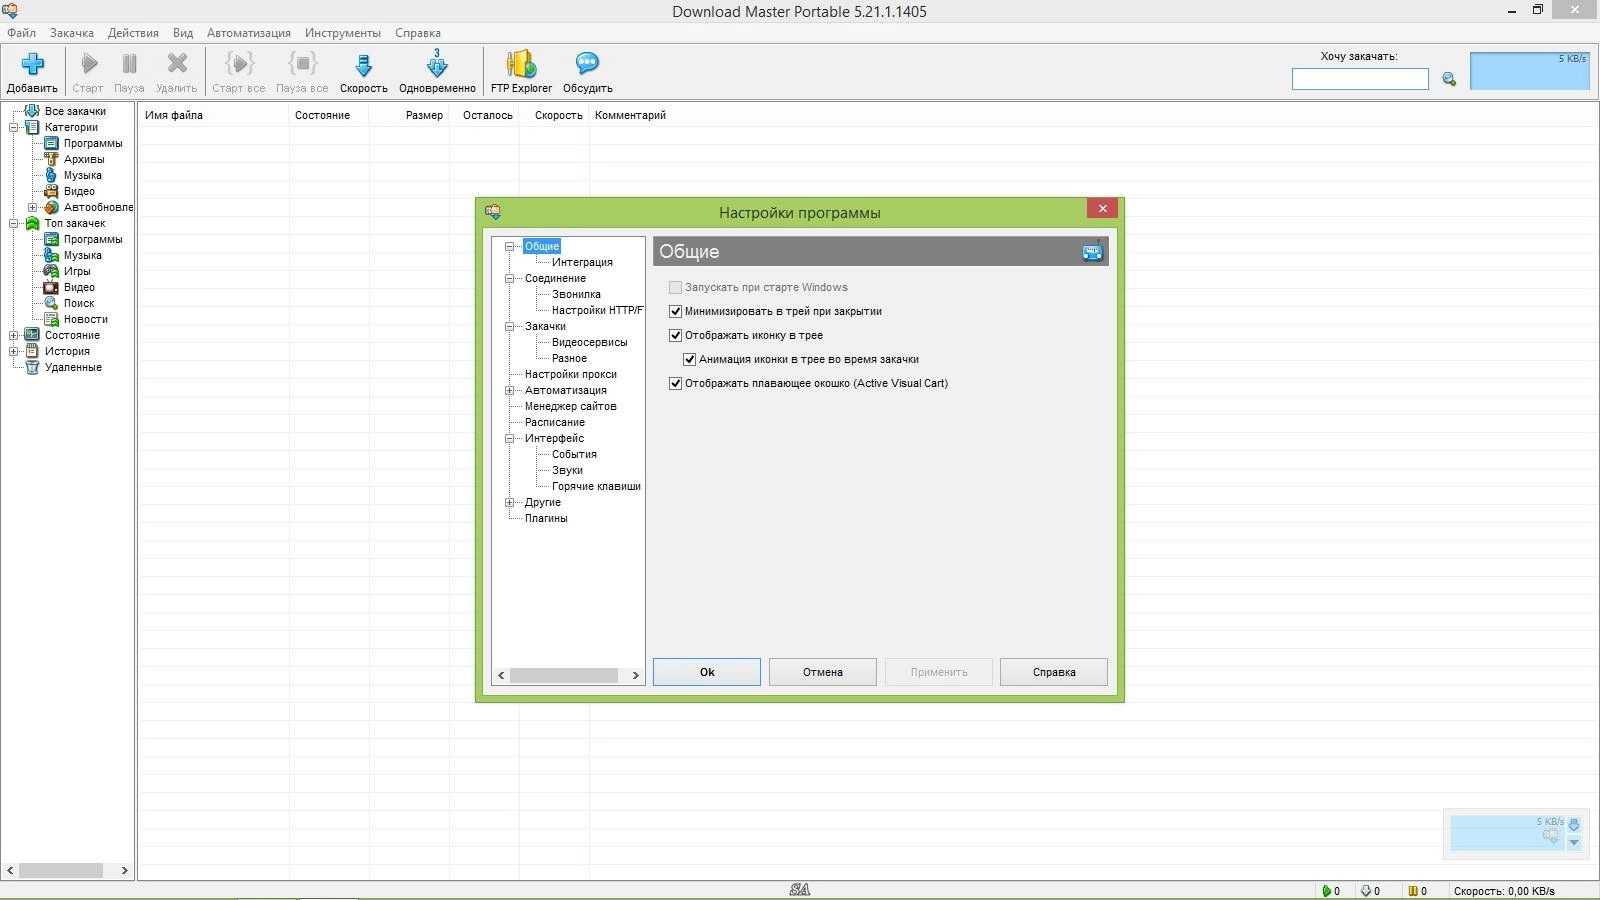Image resolution: width=1600 pixels, height=900 pixels.
Task: Open the Вид menu
Action: tap(183, 33)
